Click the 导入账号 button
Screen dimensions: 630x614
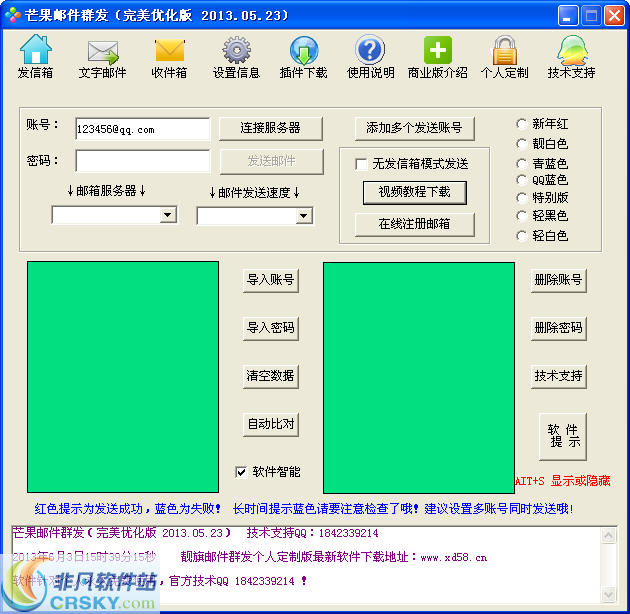coord(271,280)
